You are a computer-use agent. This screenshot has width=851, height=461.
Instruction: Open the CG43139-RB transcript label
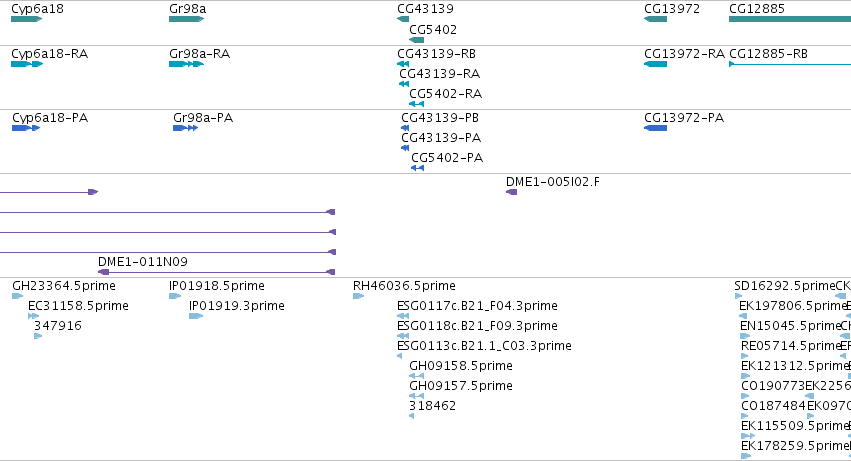tap(436, 54)
